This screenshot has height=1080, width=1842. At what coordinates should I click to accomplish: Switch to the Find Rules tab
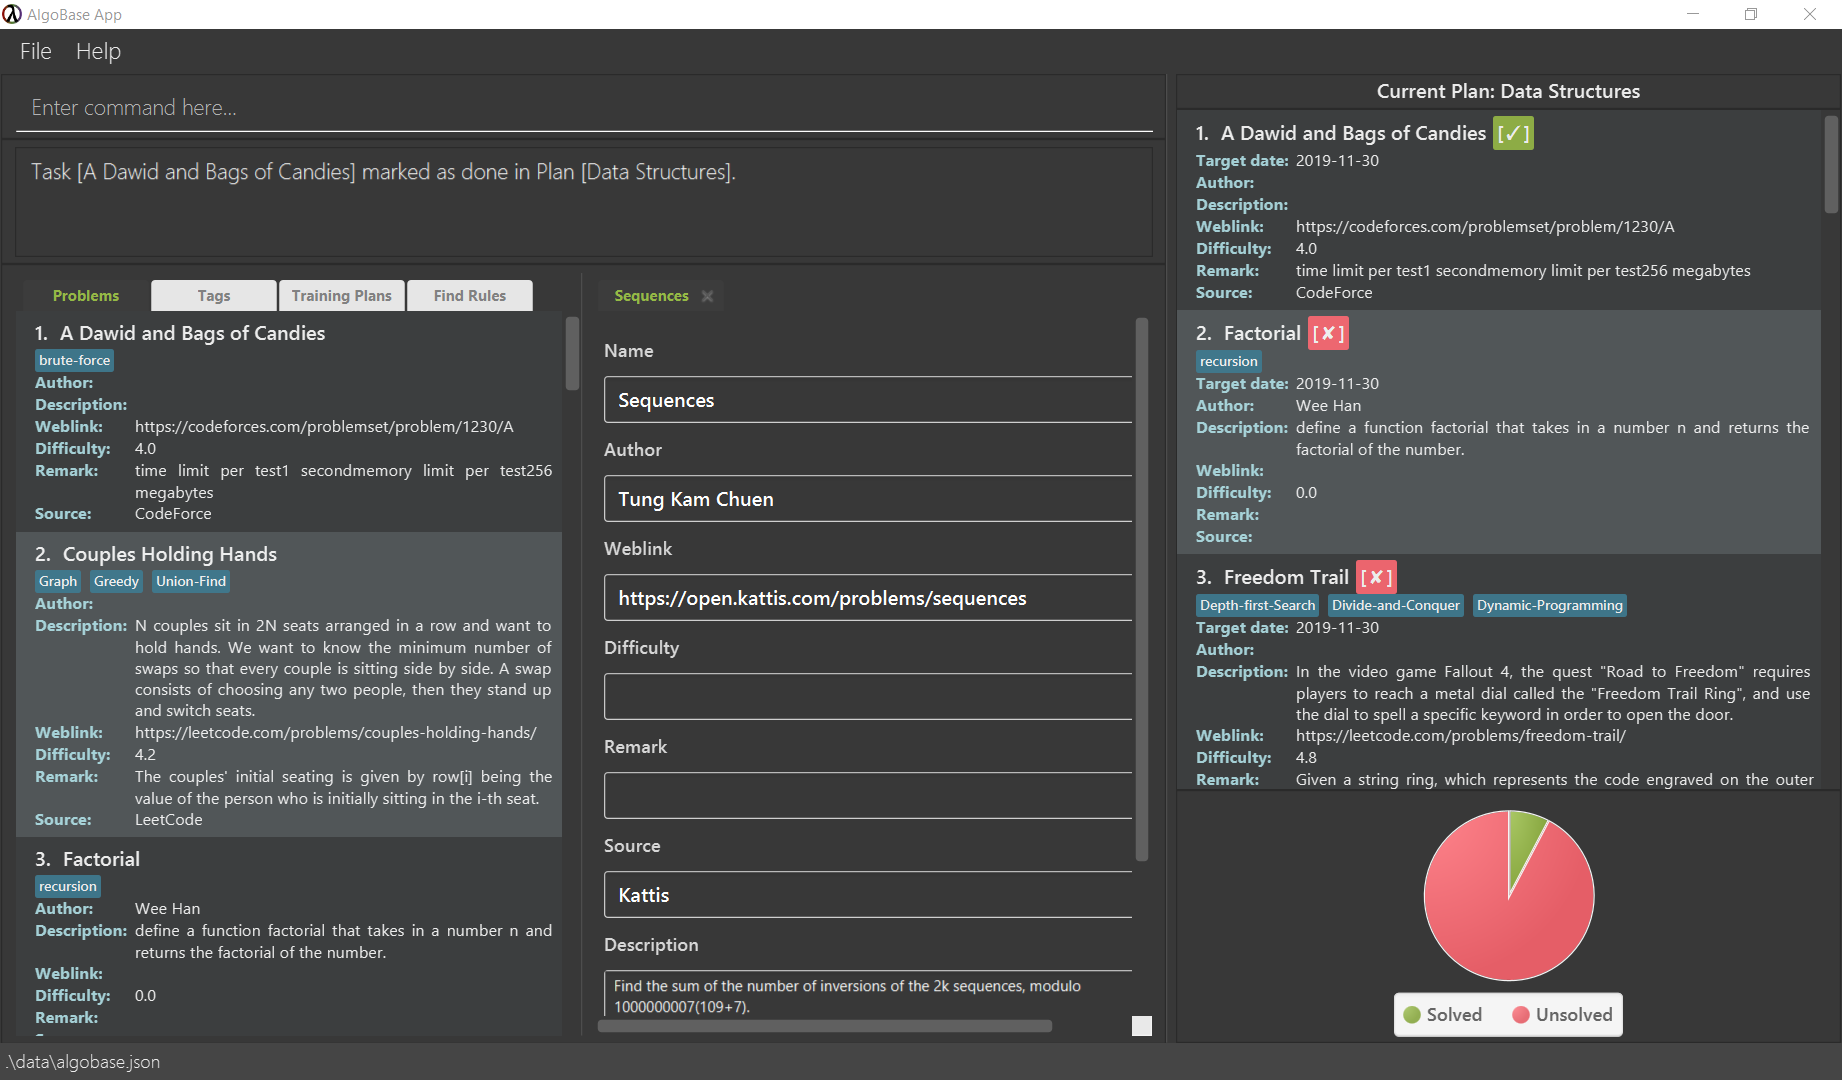coord(470,296)
